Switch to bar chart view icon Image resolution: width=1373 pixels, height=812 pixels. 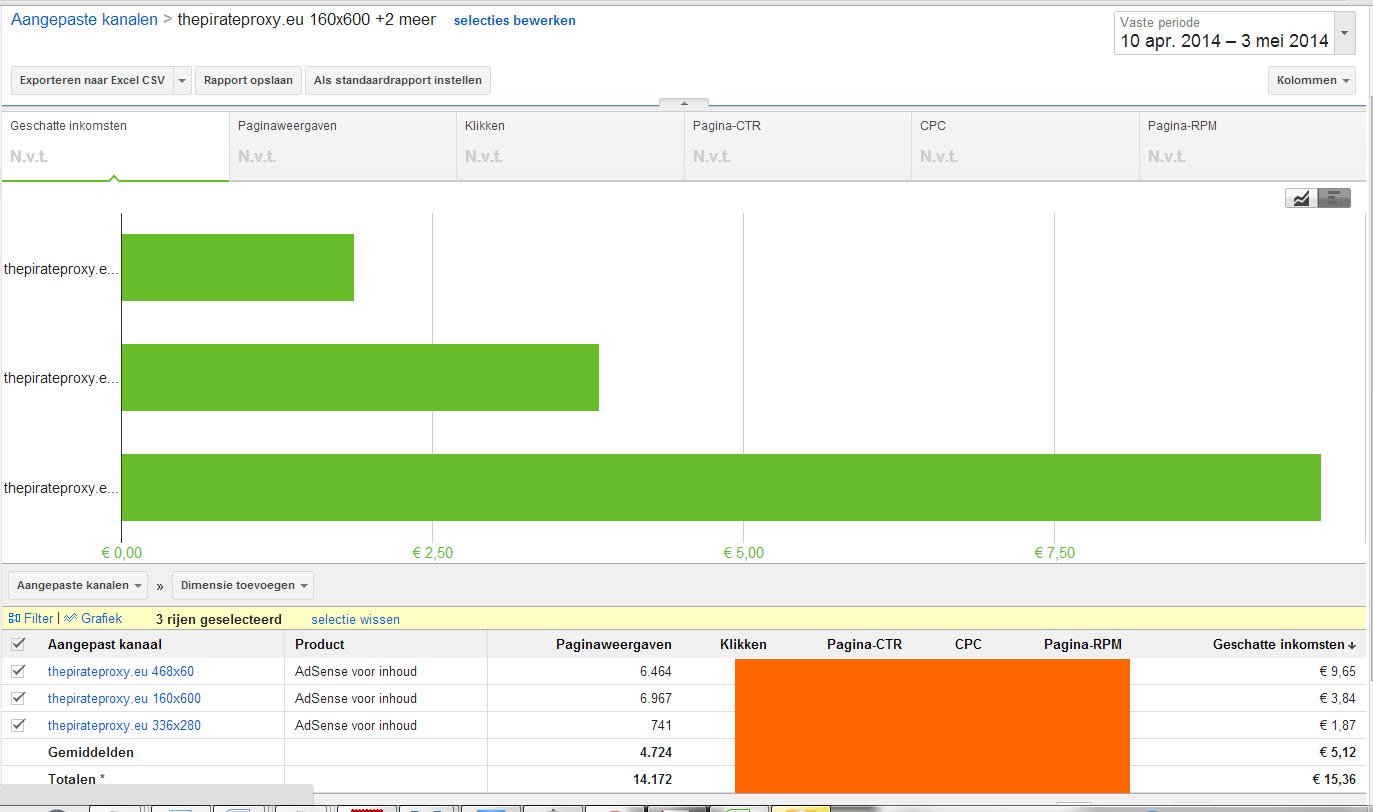(x=1334, y=198)
